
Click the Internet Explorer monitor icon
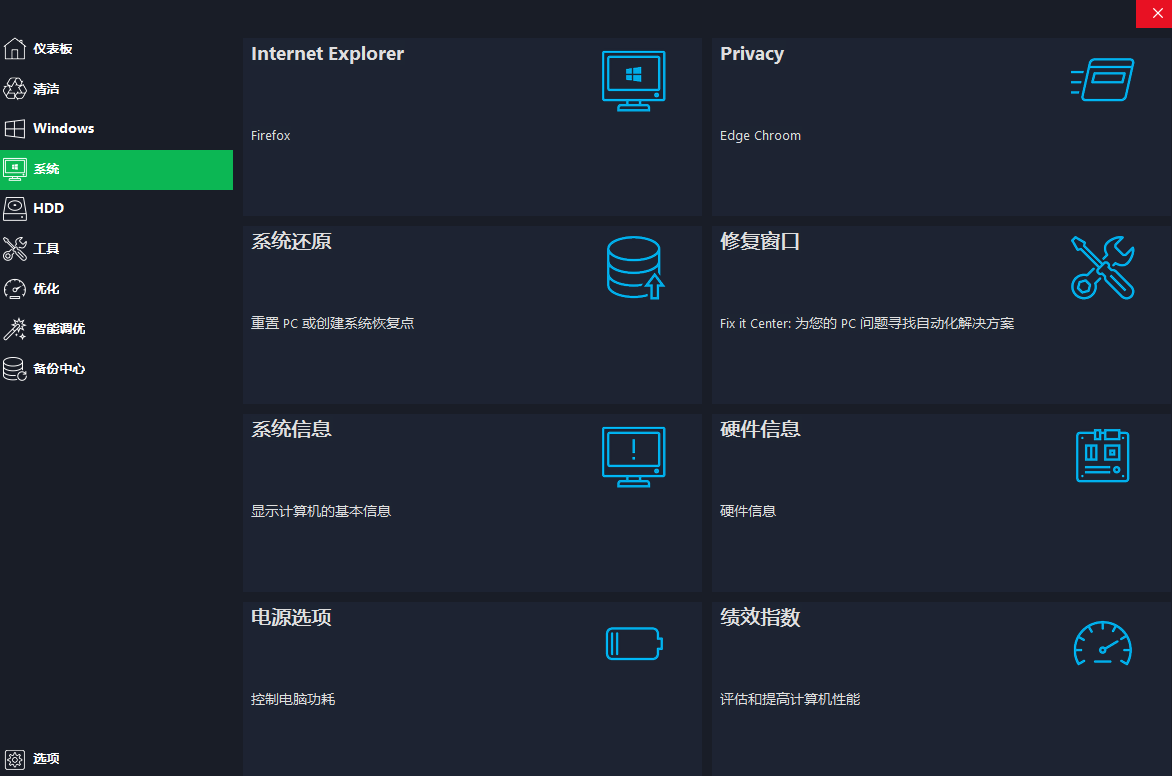[633, 81]
